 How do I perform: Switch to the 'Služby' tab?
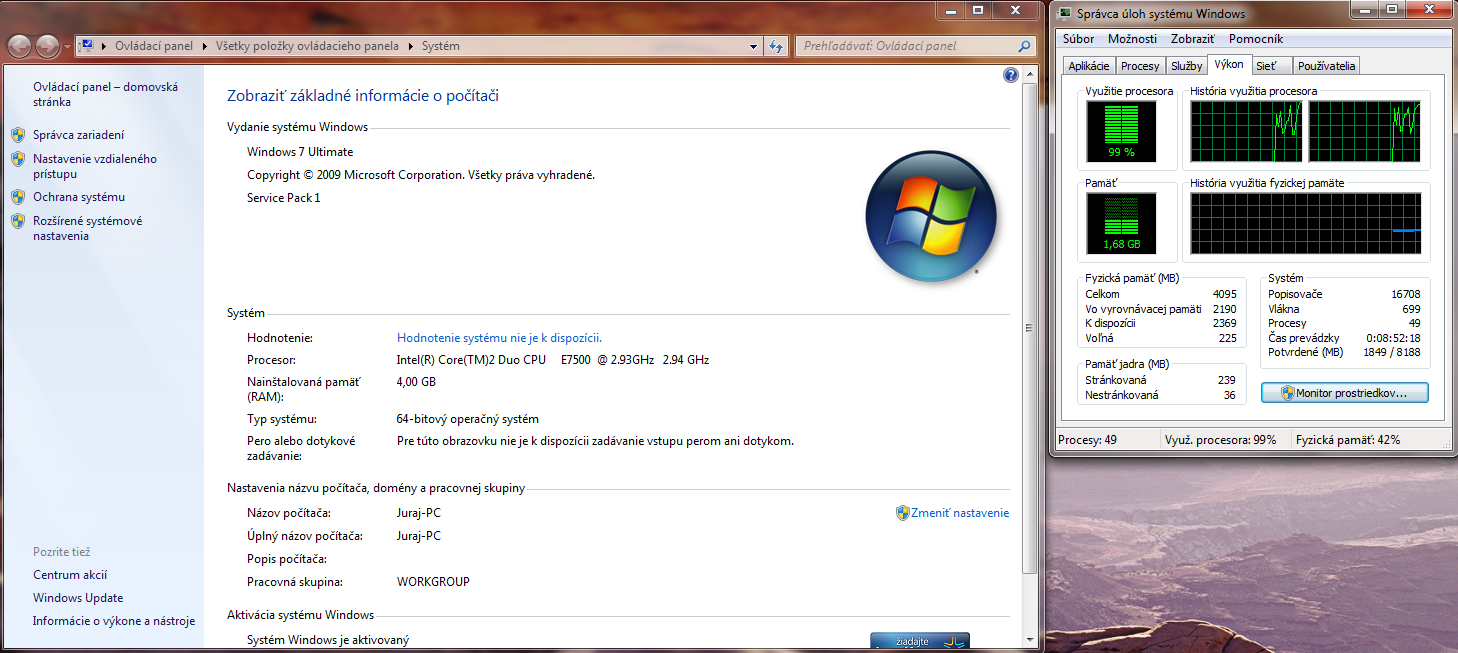(1187, 66)
